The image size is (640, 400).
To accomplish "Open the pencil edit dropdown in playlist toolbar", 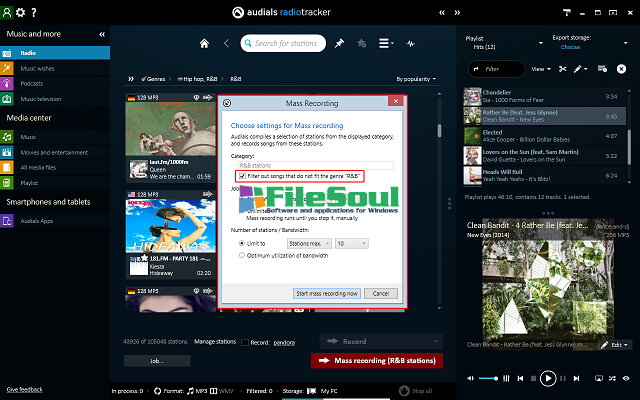I will coord(580,69).
